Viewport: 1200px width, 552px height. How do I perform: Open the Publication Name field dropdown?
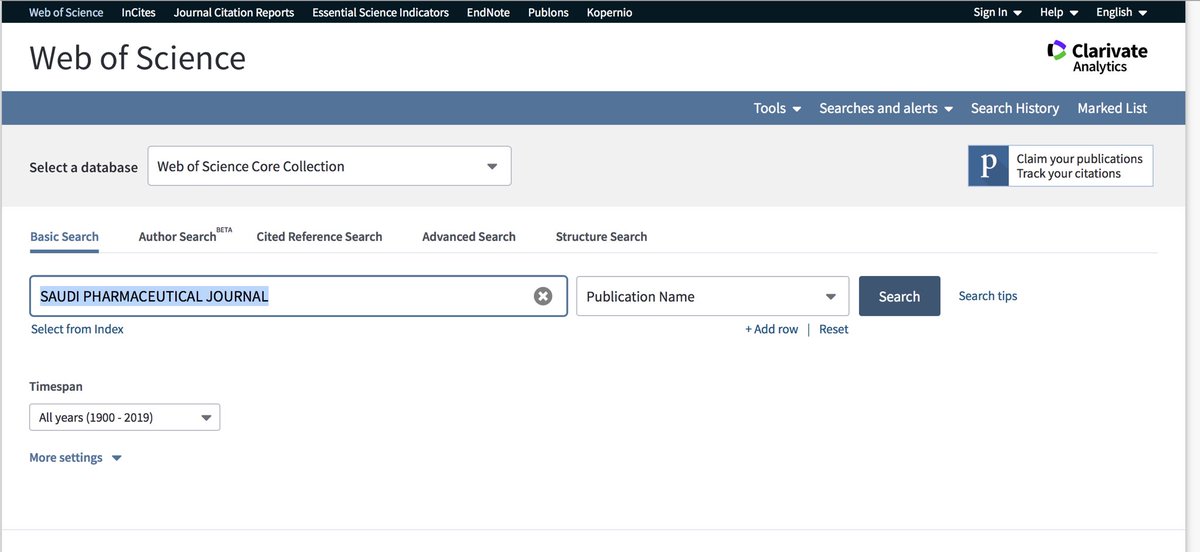[x=713, y=296]
